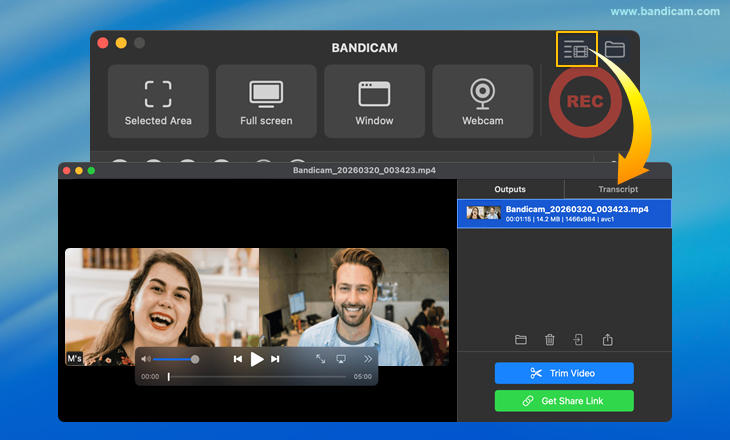
Task: Adjust the player volume slider
Action: pos(176,359)
